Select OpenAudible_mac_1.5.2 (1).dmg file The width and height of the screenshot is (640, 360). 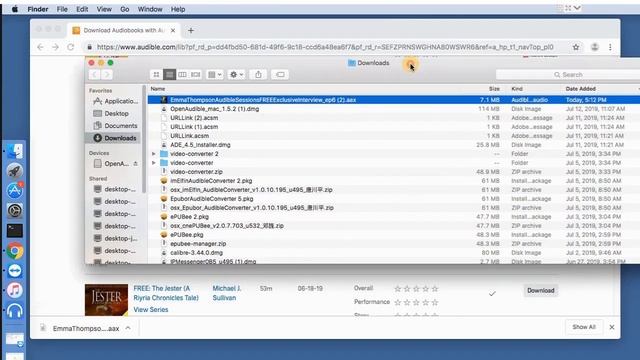pos(394,109)
